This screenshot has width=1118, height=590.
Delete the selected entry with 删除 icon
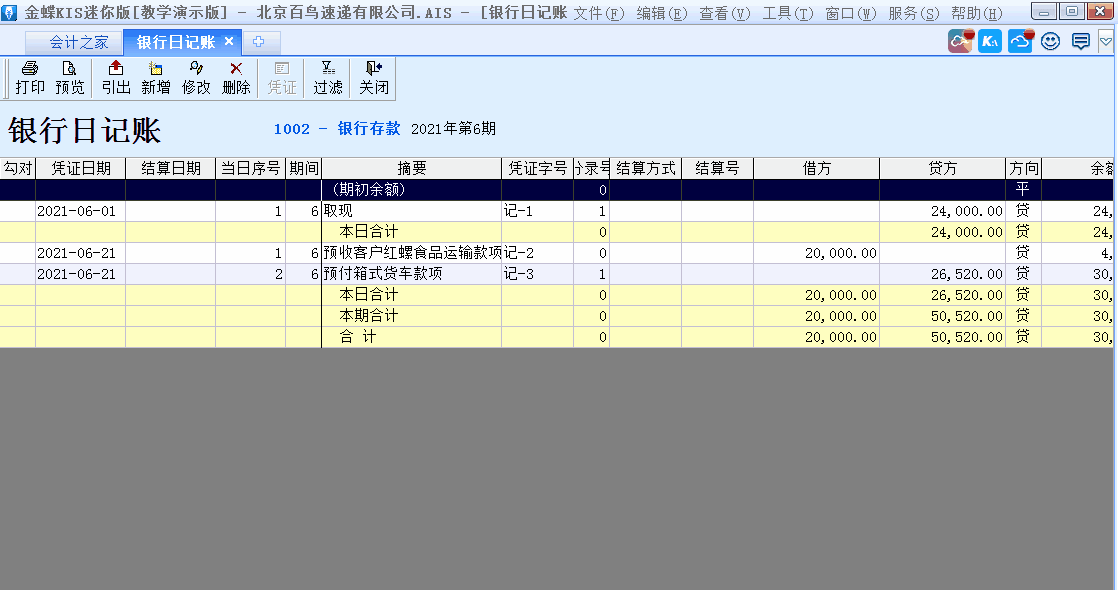(x=236, y=77)
